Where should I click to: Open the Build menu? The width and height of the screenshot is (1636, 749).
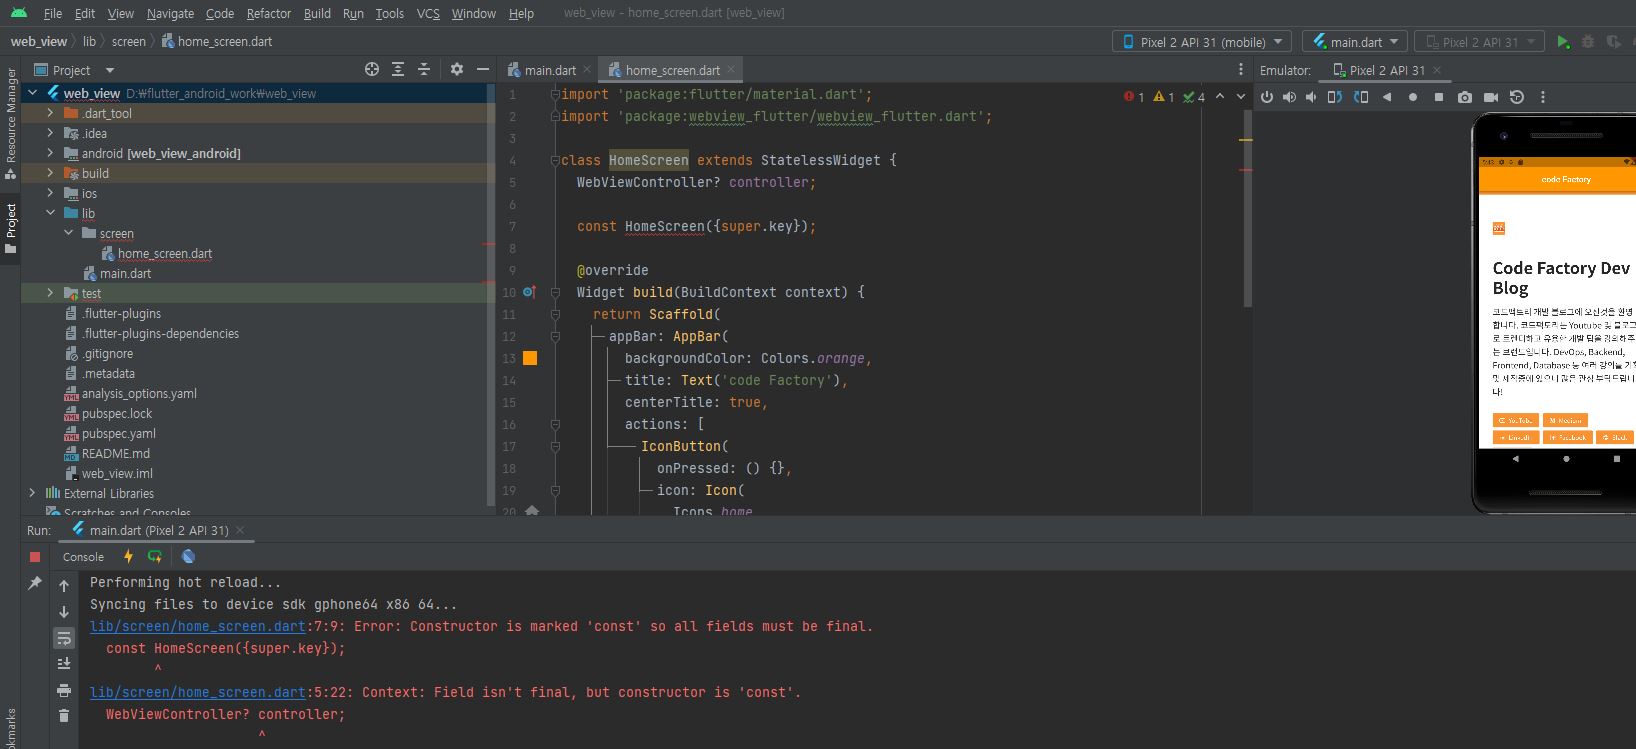point(317,13)
